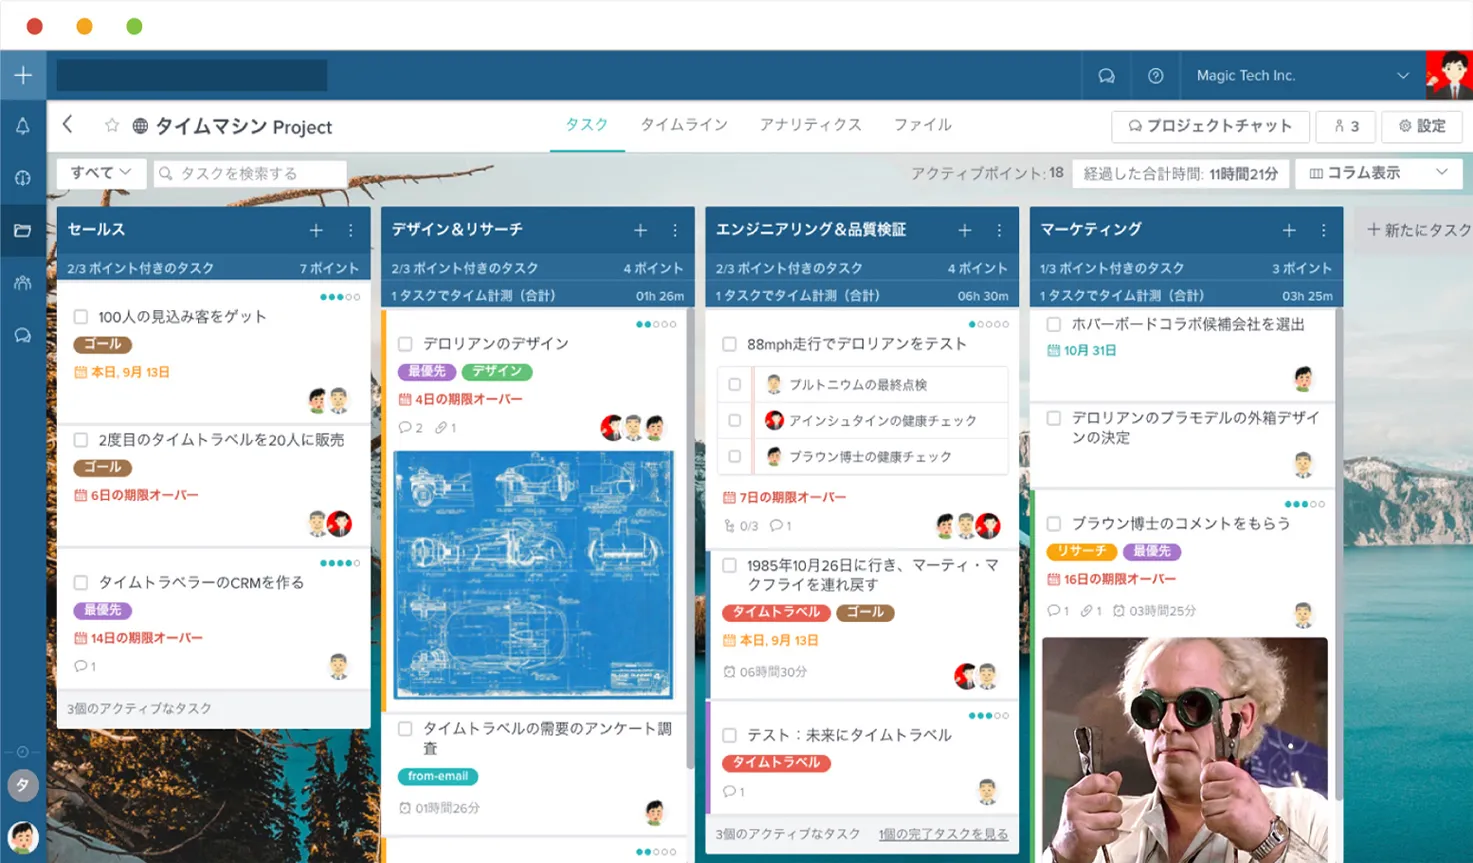Click the globe icon beside project title
Image resolution: width=1473 pixels, height=863 pixels.
point(140,126)
